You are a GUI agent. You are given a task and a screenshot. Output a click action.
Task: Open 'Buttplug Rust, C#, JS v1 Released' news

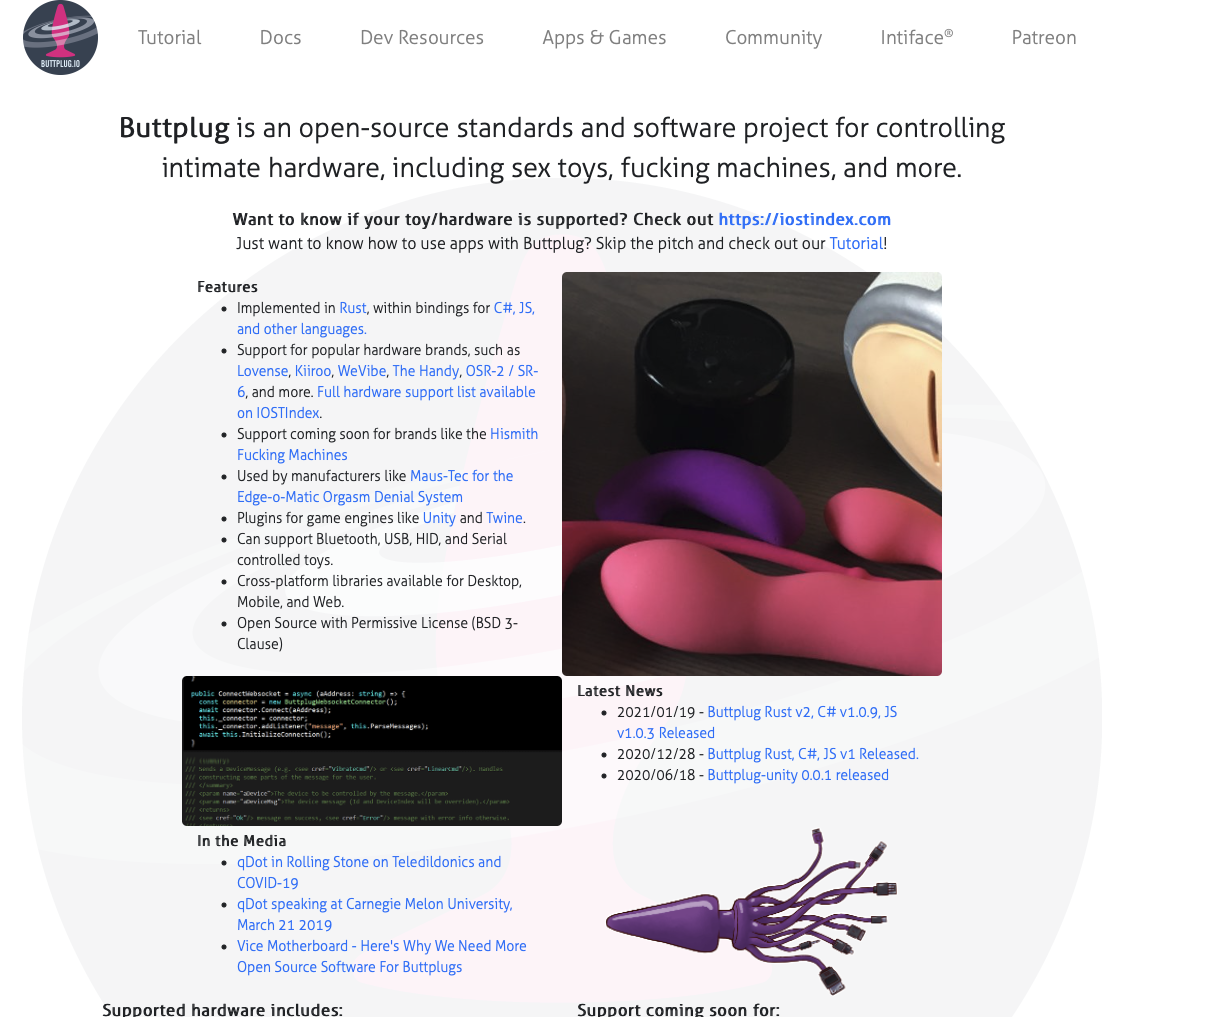coord(813,754)
